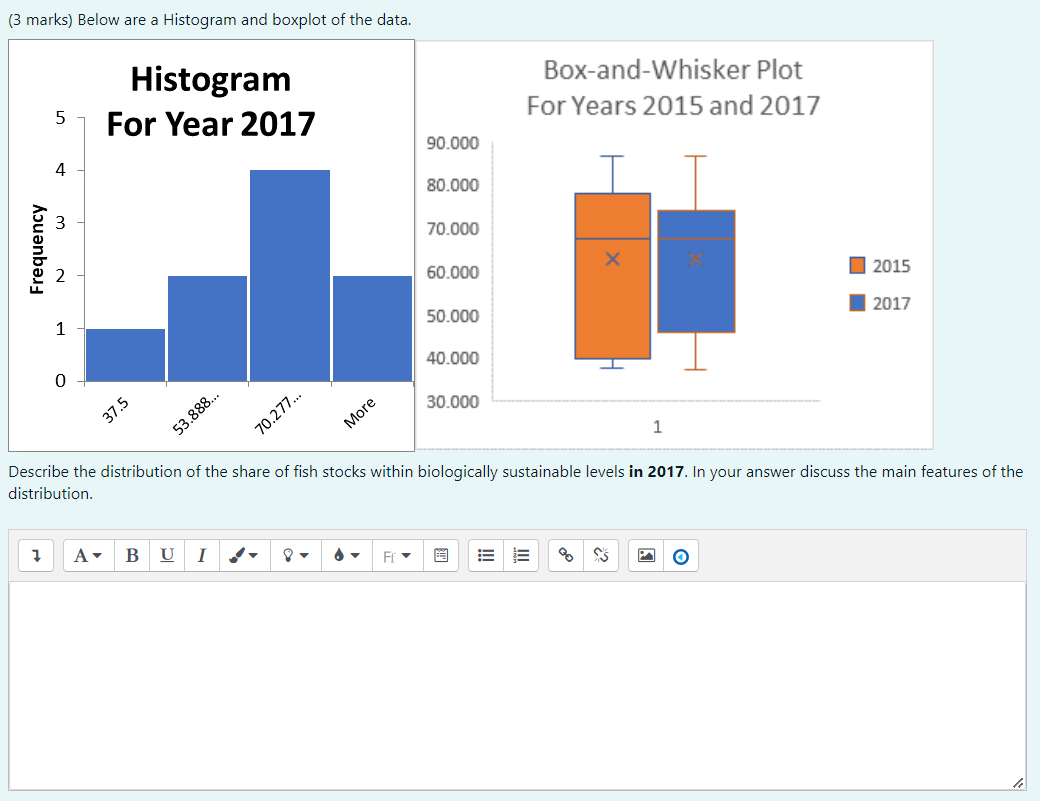Click the '2017' legend label
Screen dimensions: 1040x801
point(891,303)
